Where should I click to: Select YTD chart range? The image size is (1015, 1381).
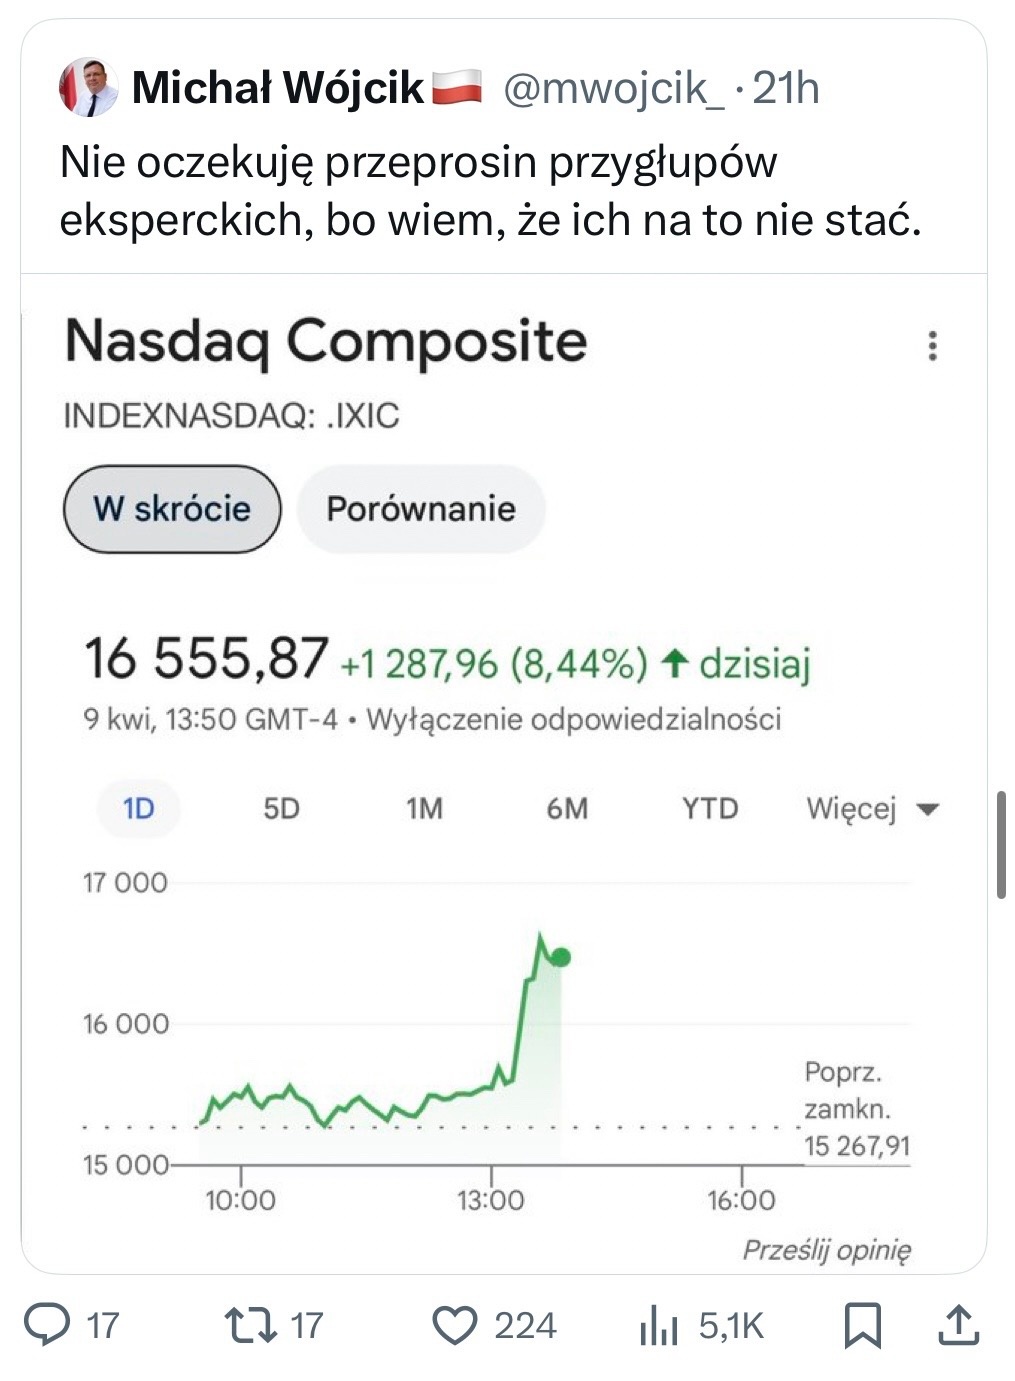710,808
